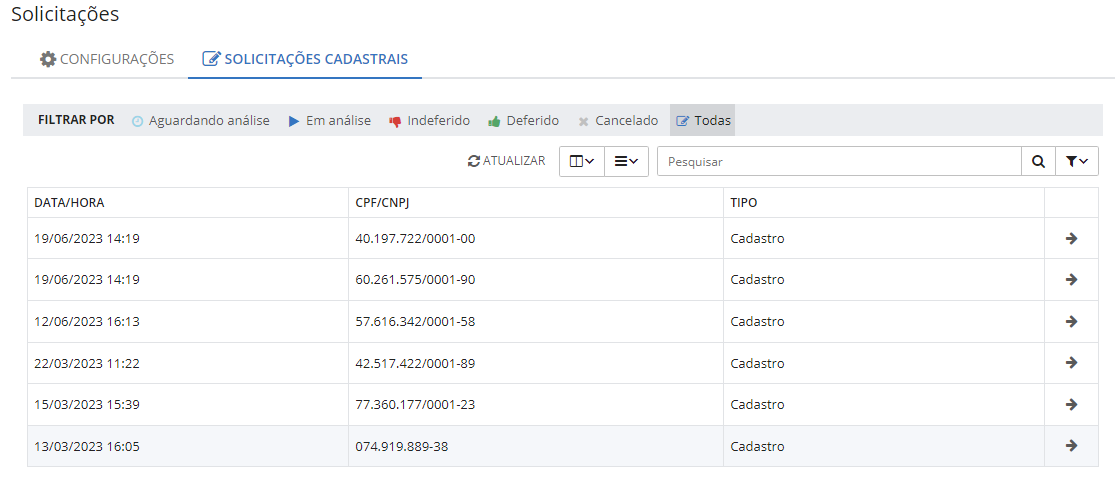Open the funnel filter dropdown
The height and width of the screenshot is (481, 1120).
click(1076, 162)
